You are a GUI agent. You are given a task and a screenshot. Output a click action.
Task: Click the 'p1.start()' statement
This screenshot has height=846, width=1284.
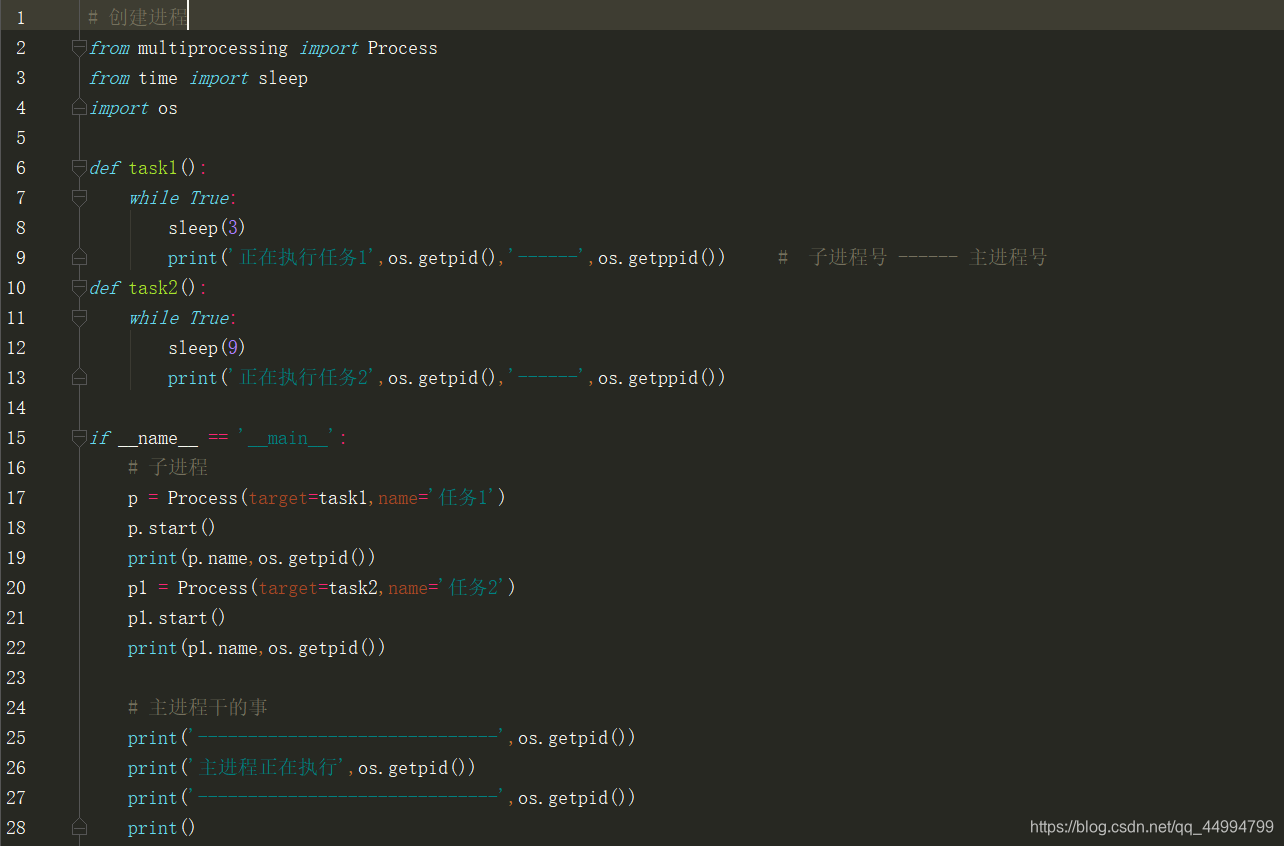[x=177, y=618]
